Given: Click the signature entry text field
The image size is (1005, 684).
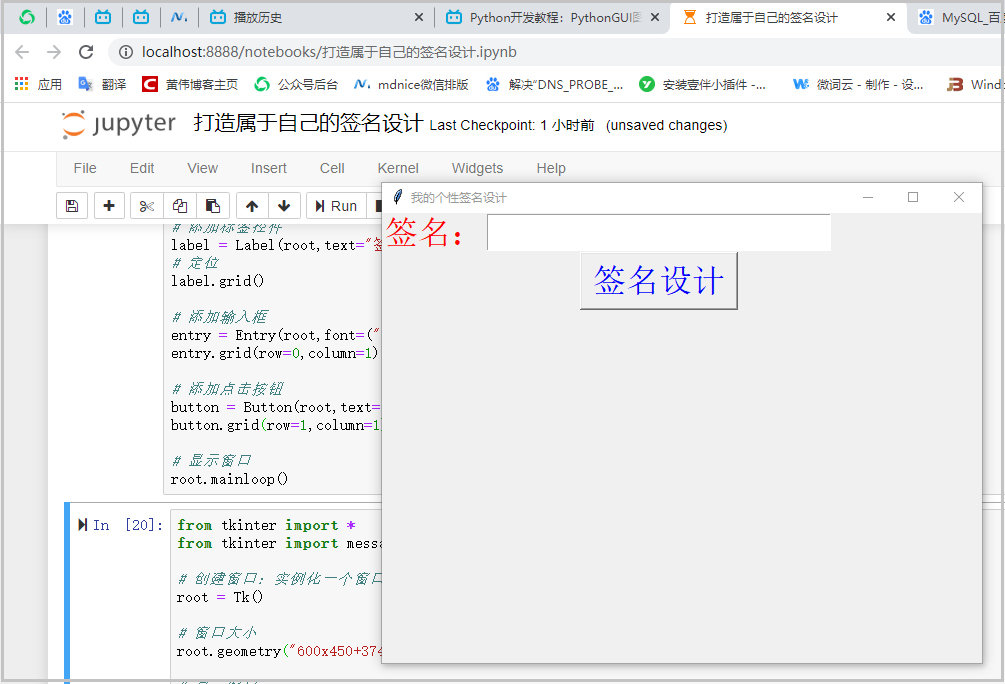Looking at the screenshot, I should click(658, 233).
